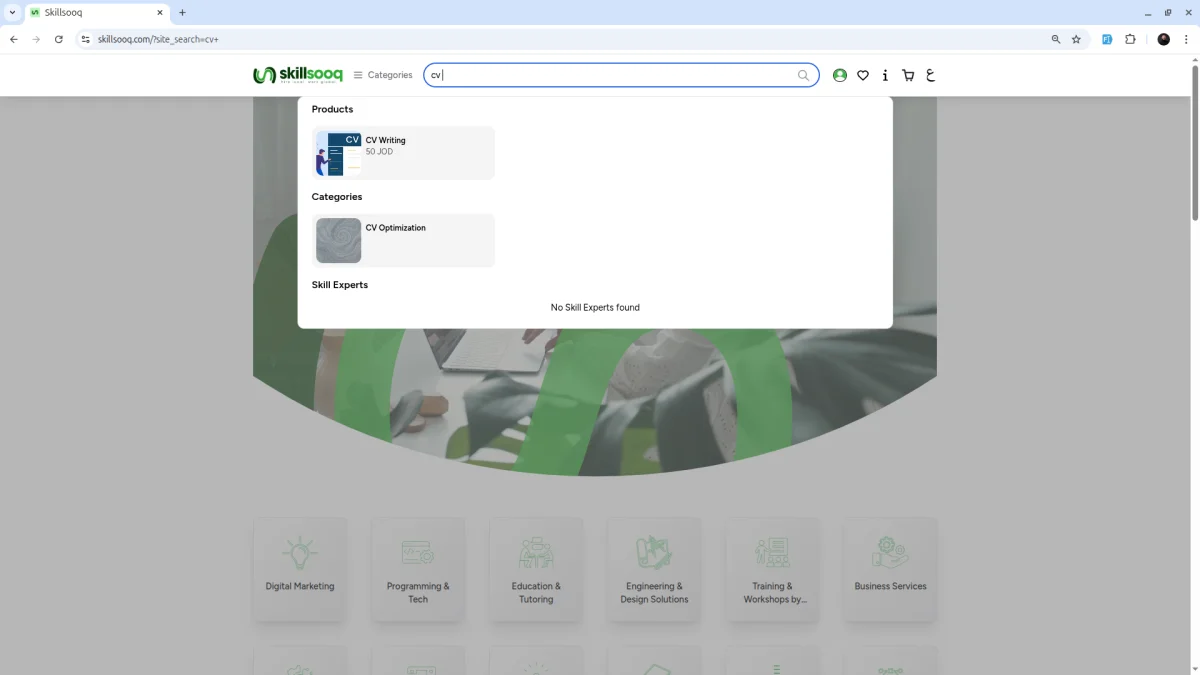Open the browser extensions puzzle icon
1200x675 pixels.
[x=1130, y=39]
